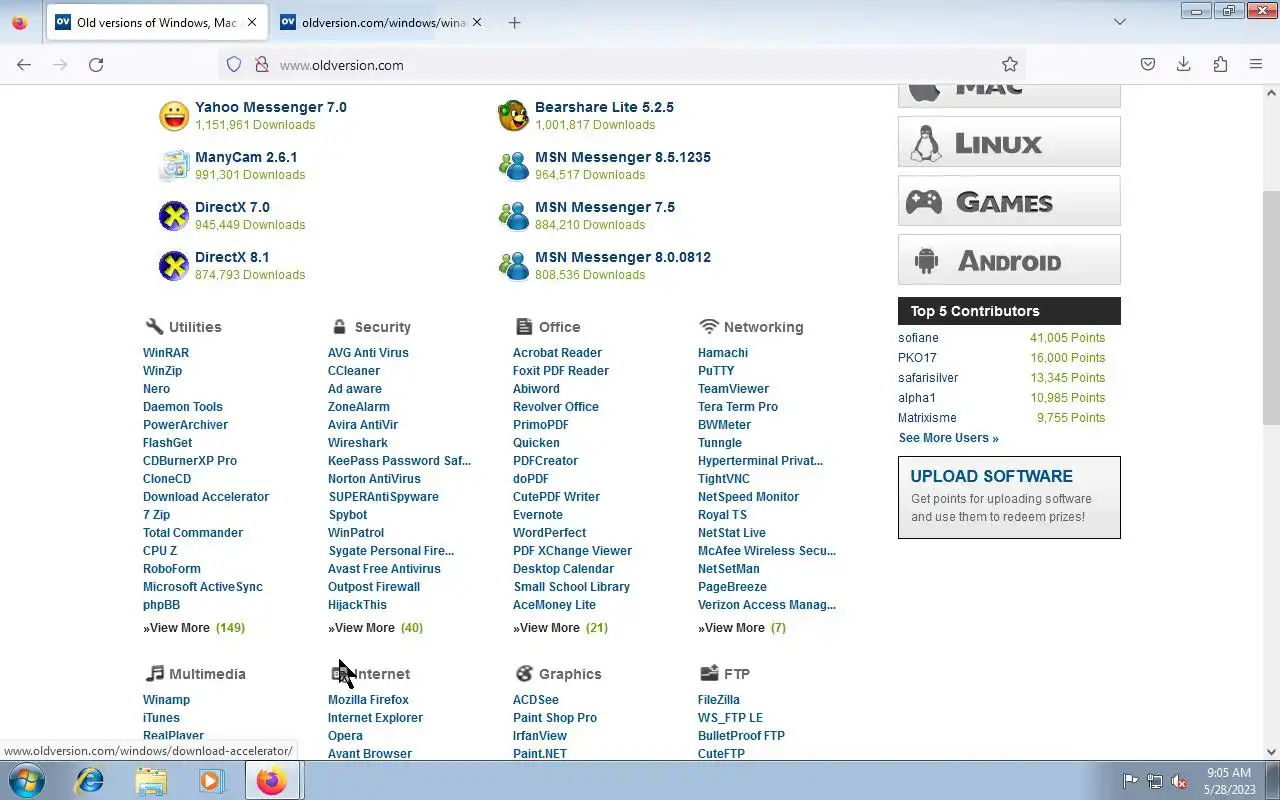1280x800 pixels.
Task: Open Windows Explorer folder on taskbar
Action: click(151, 780)
